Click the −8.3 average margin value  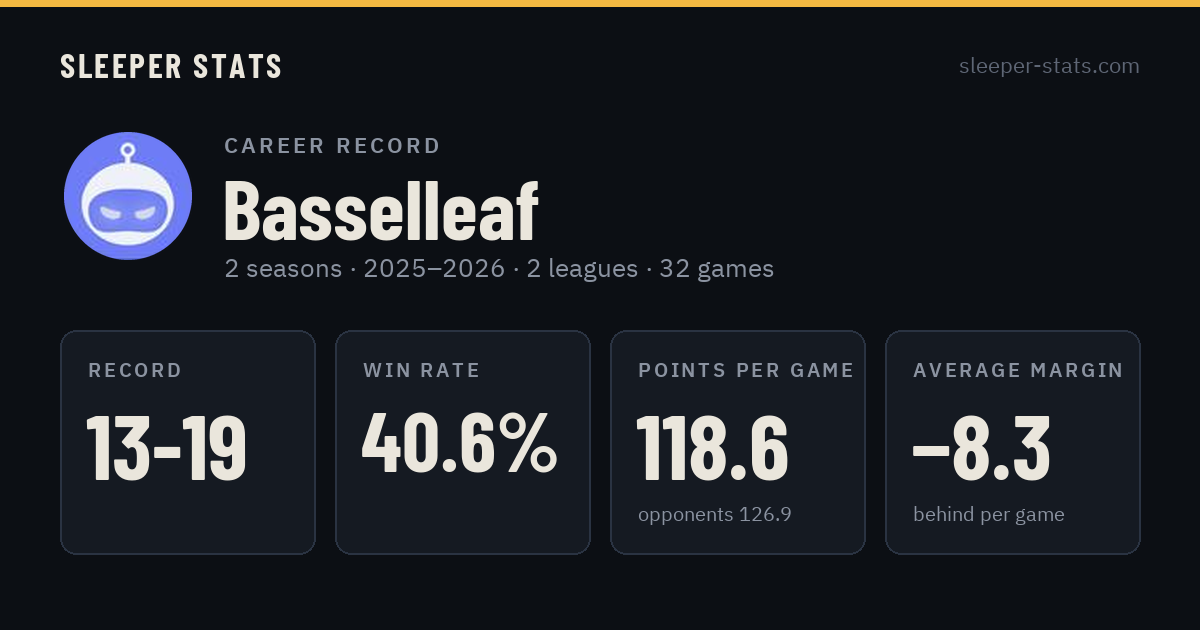coord(981,447)
